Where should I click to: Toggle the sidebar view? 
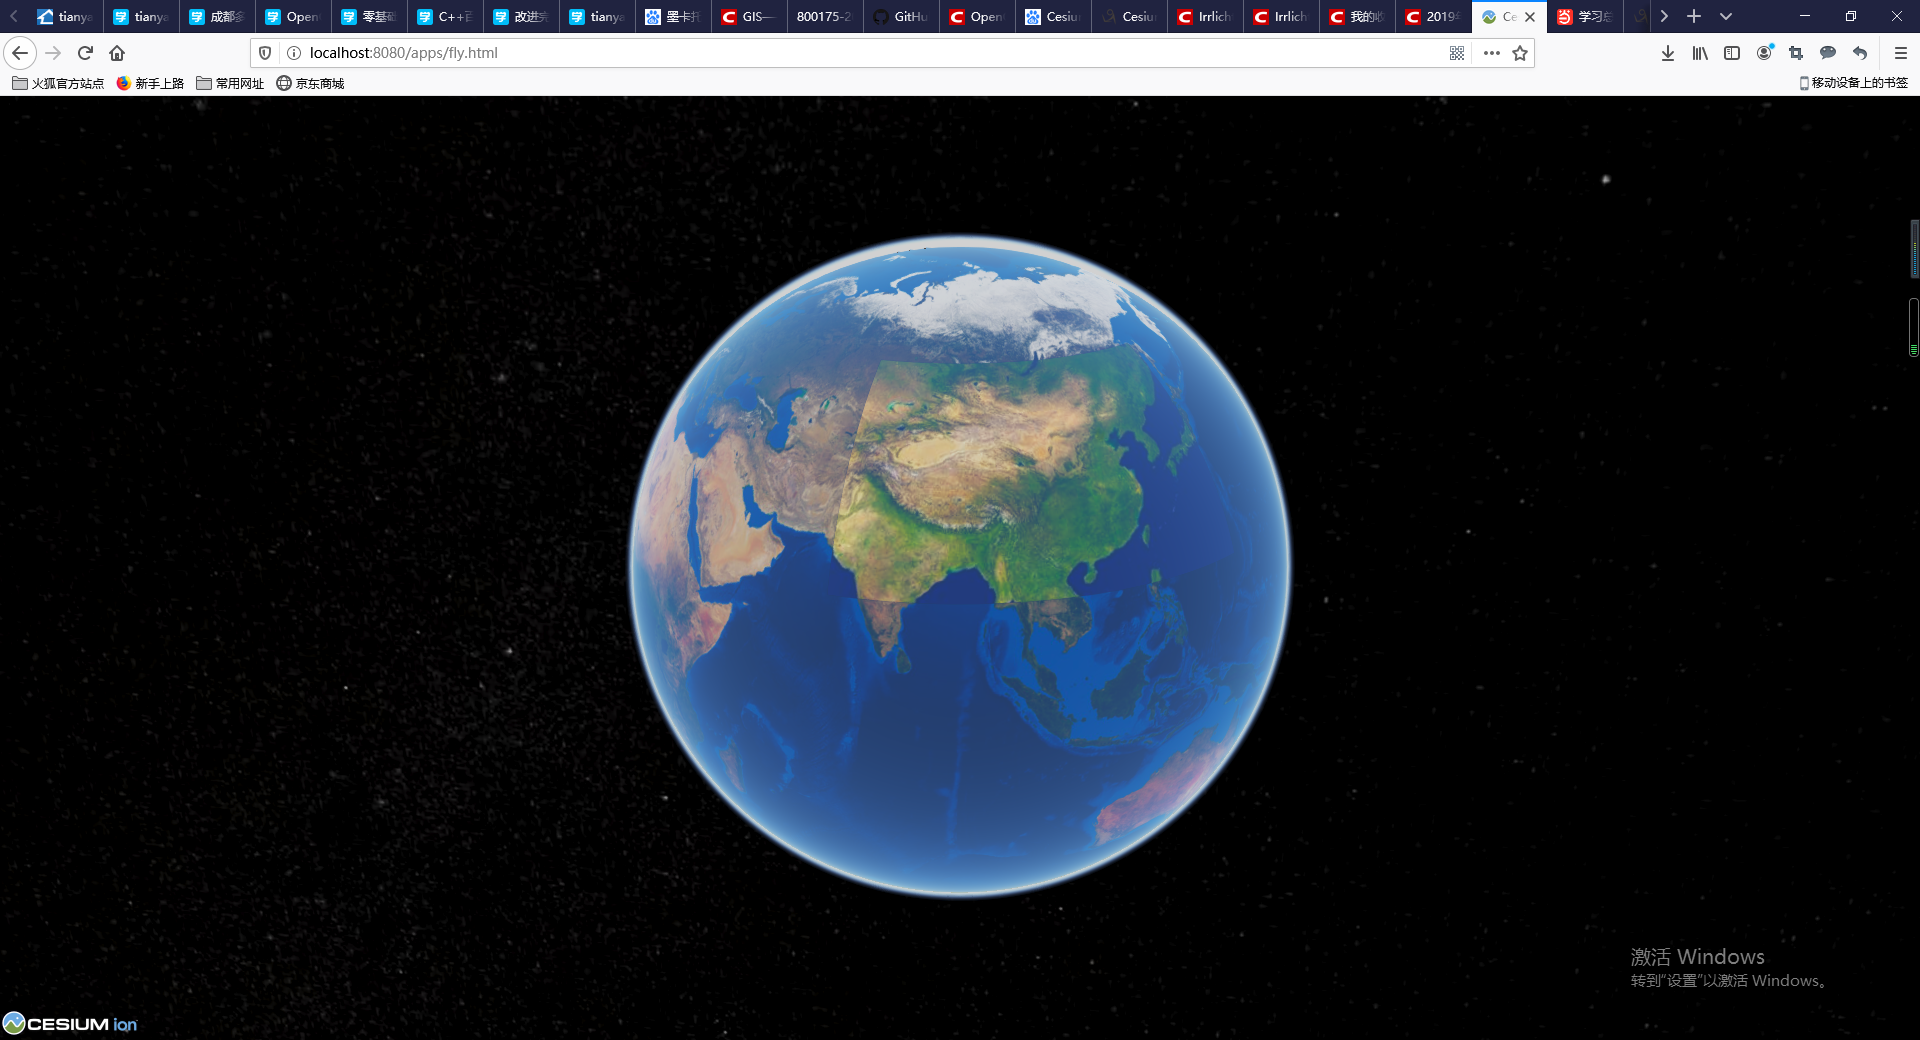pyautogui.click(x=1732, y=53)
